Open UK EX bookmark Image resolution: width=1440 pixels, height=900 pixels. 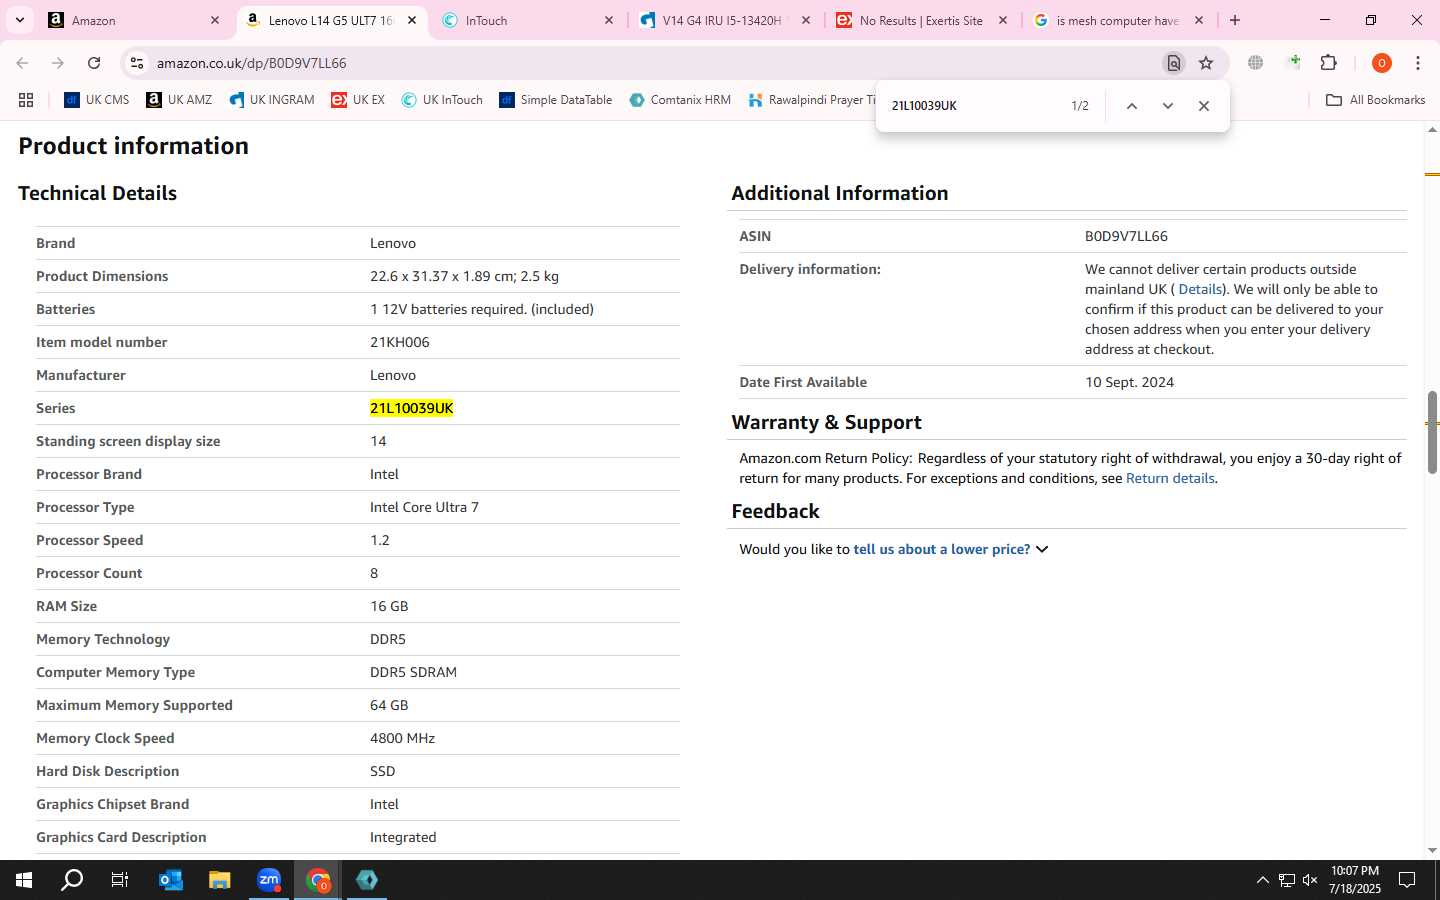coord(358,100)
